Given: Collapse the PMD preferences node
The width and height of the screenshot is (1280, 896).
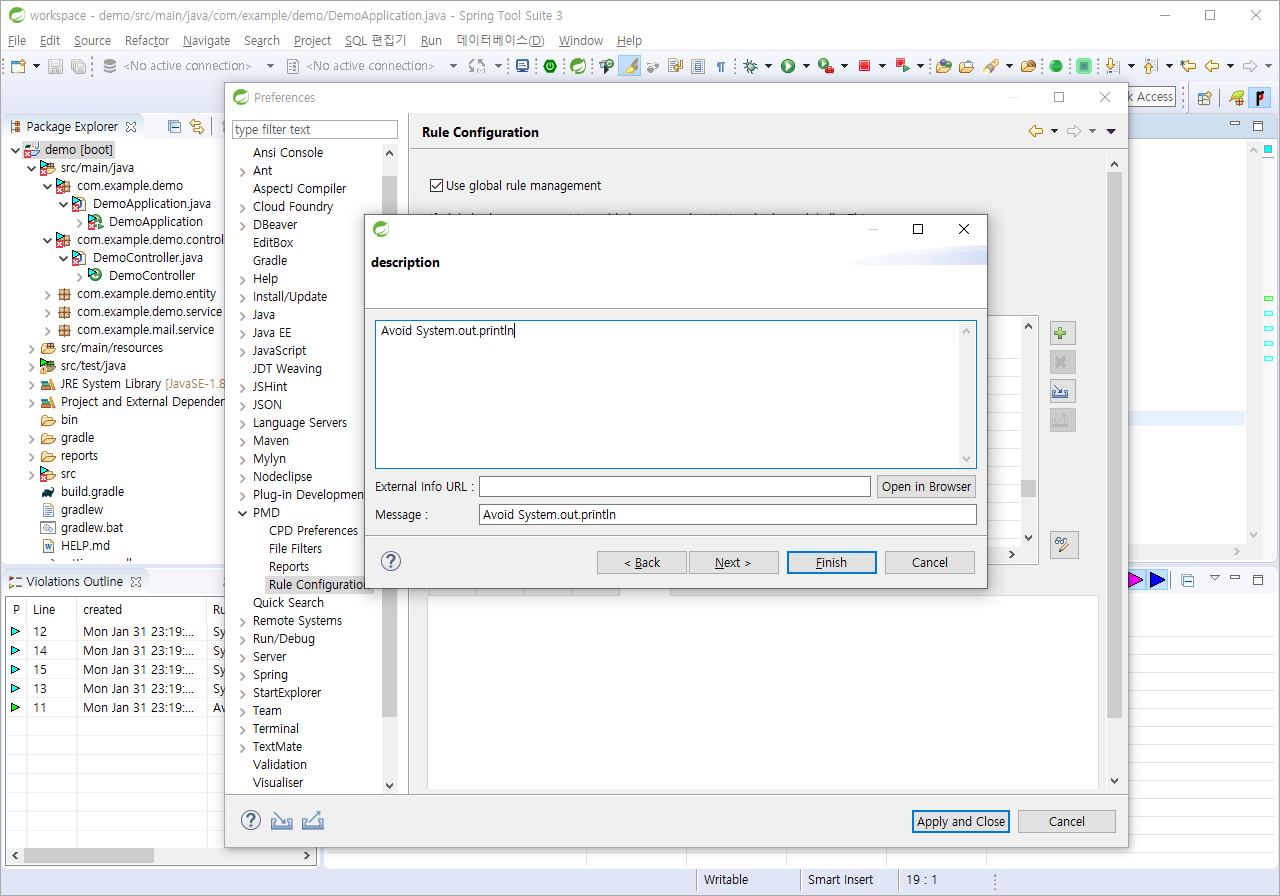Looking at the screenshot, I should tap(242, 513).
